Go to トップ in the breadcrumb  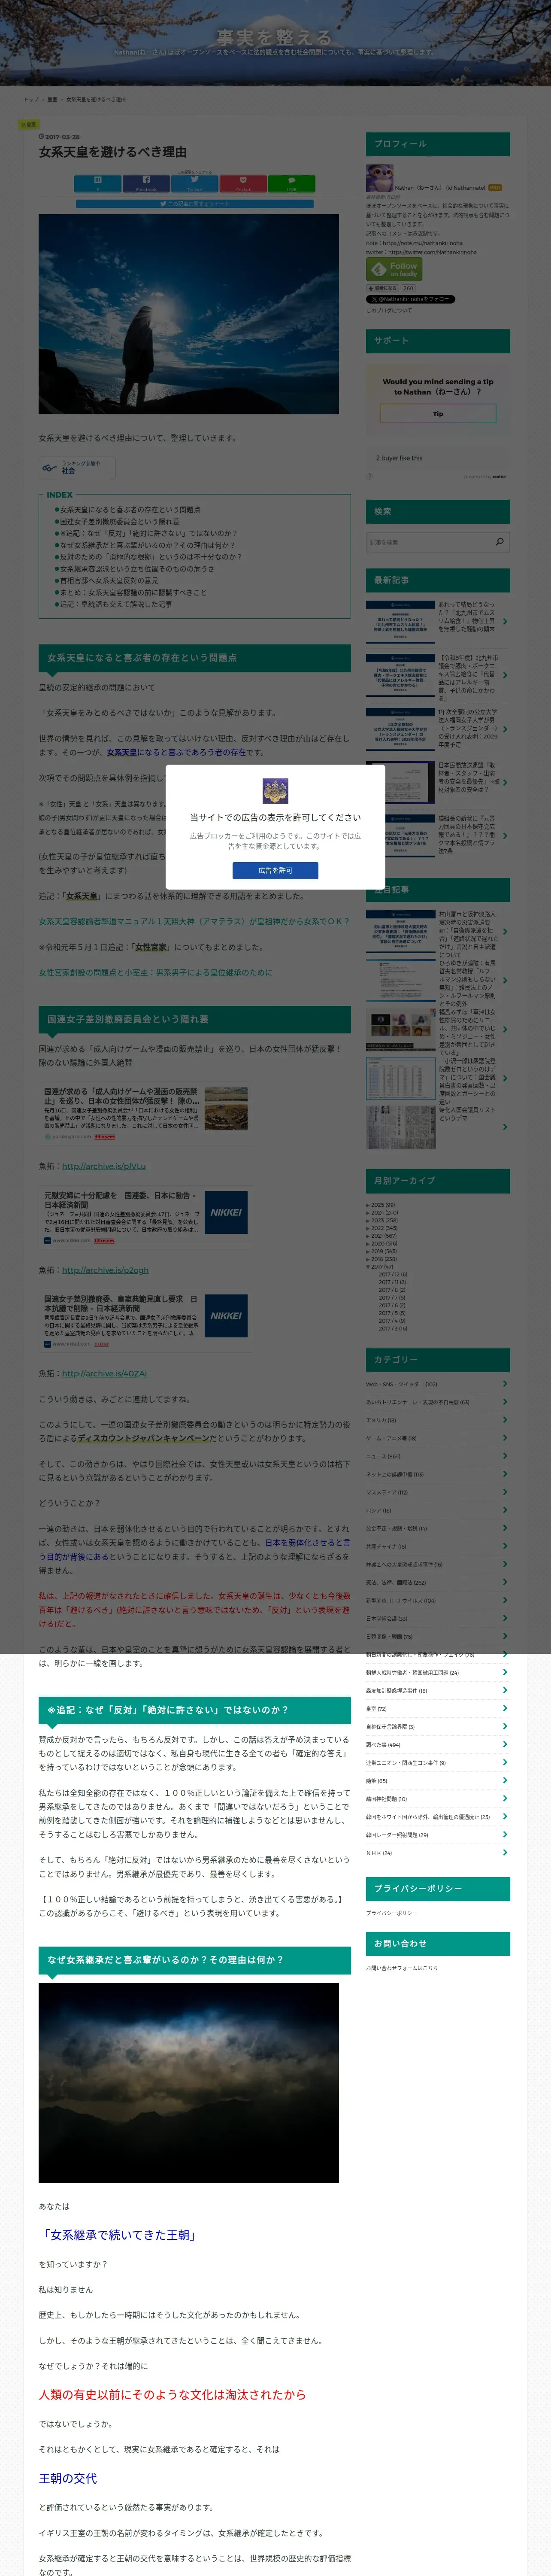coord(31,99)
